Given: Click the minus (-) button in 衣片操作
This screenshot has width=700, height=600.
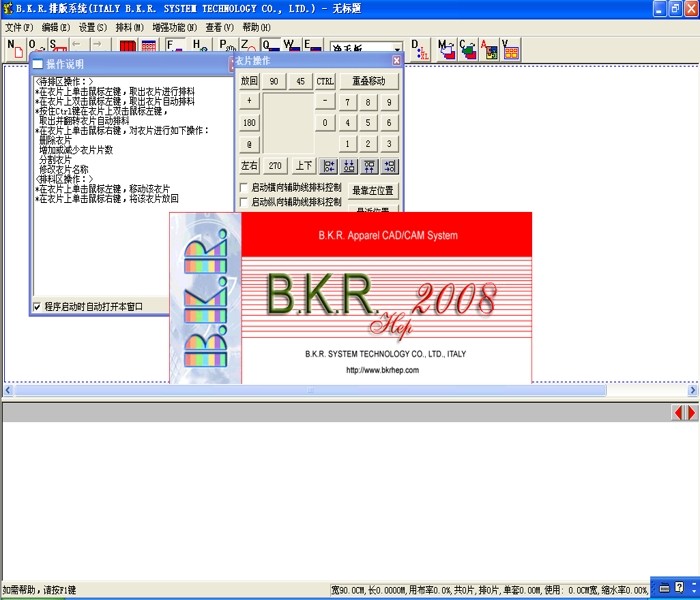Looking at the screenshot, I should (x=325, y=101).
